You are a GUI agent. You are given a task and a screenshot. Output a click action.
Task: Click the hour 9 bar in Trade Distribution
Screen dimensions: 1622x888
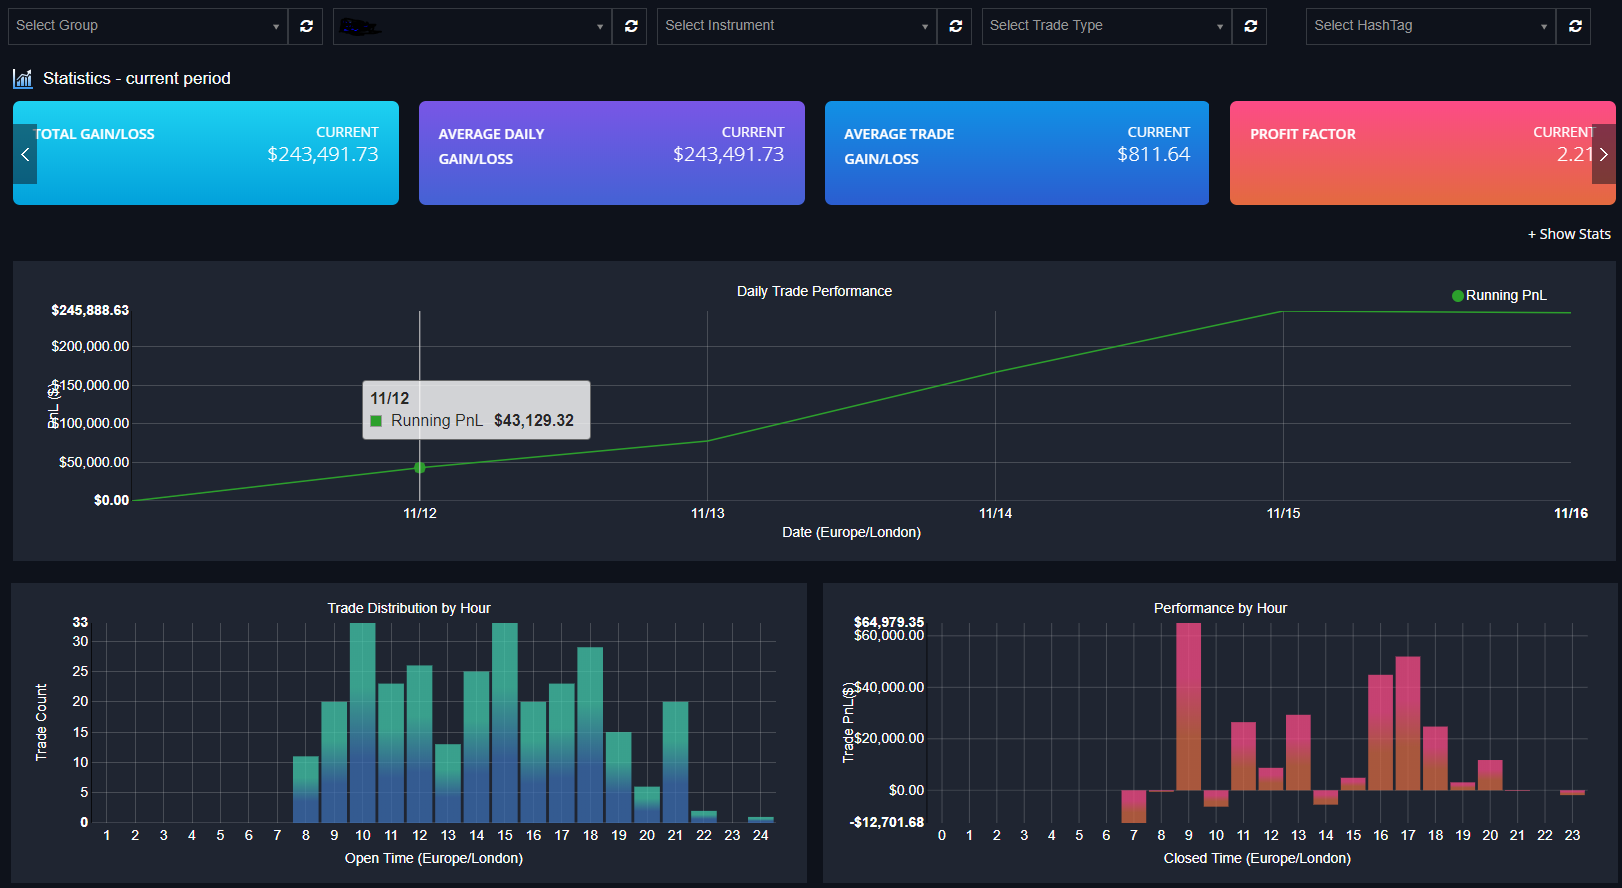click(334, 762)
